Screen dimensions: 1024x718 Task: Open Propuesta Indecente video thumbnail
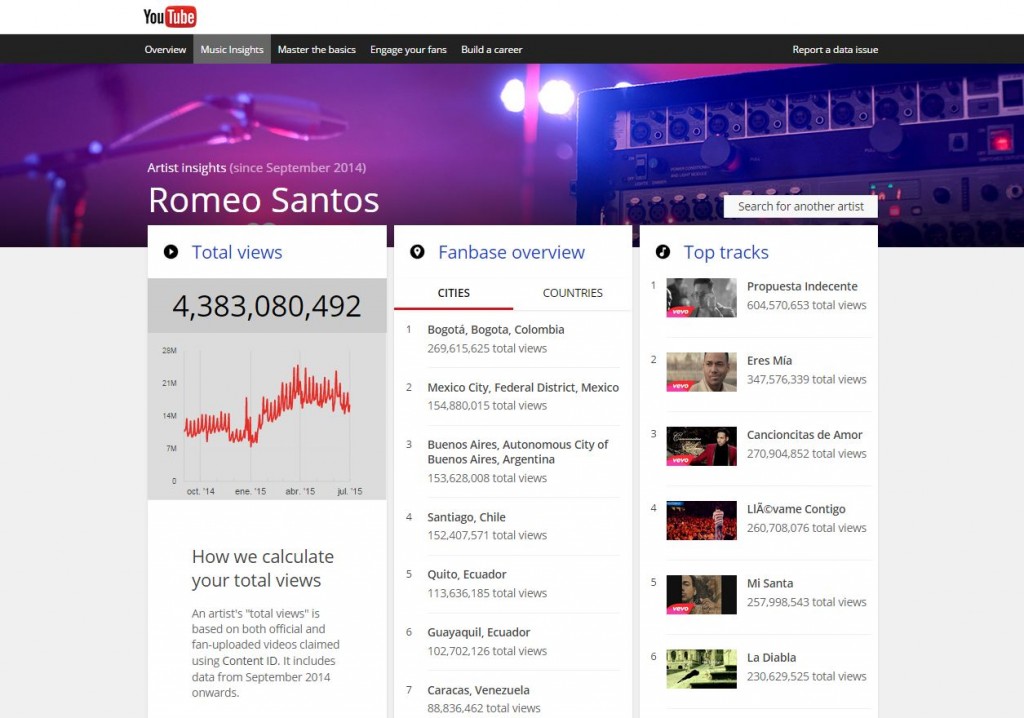(701, 298)
